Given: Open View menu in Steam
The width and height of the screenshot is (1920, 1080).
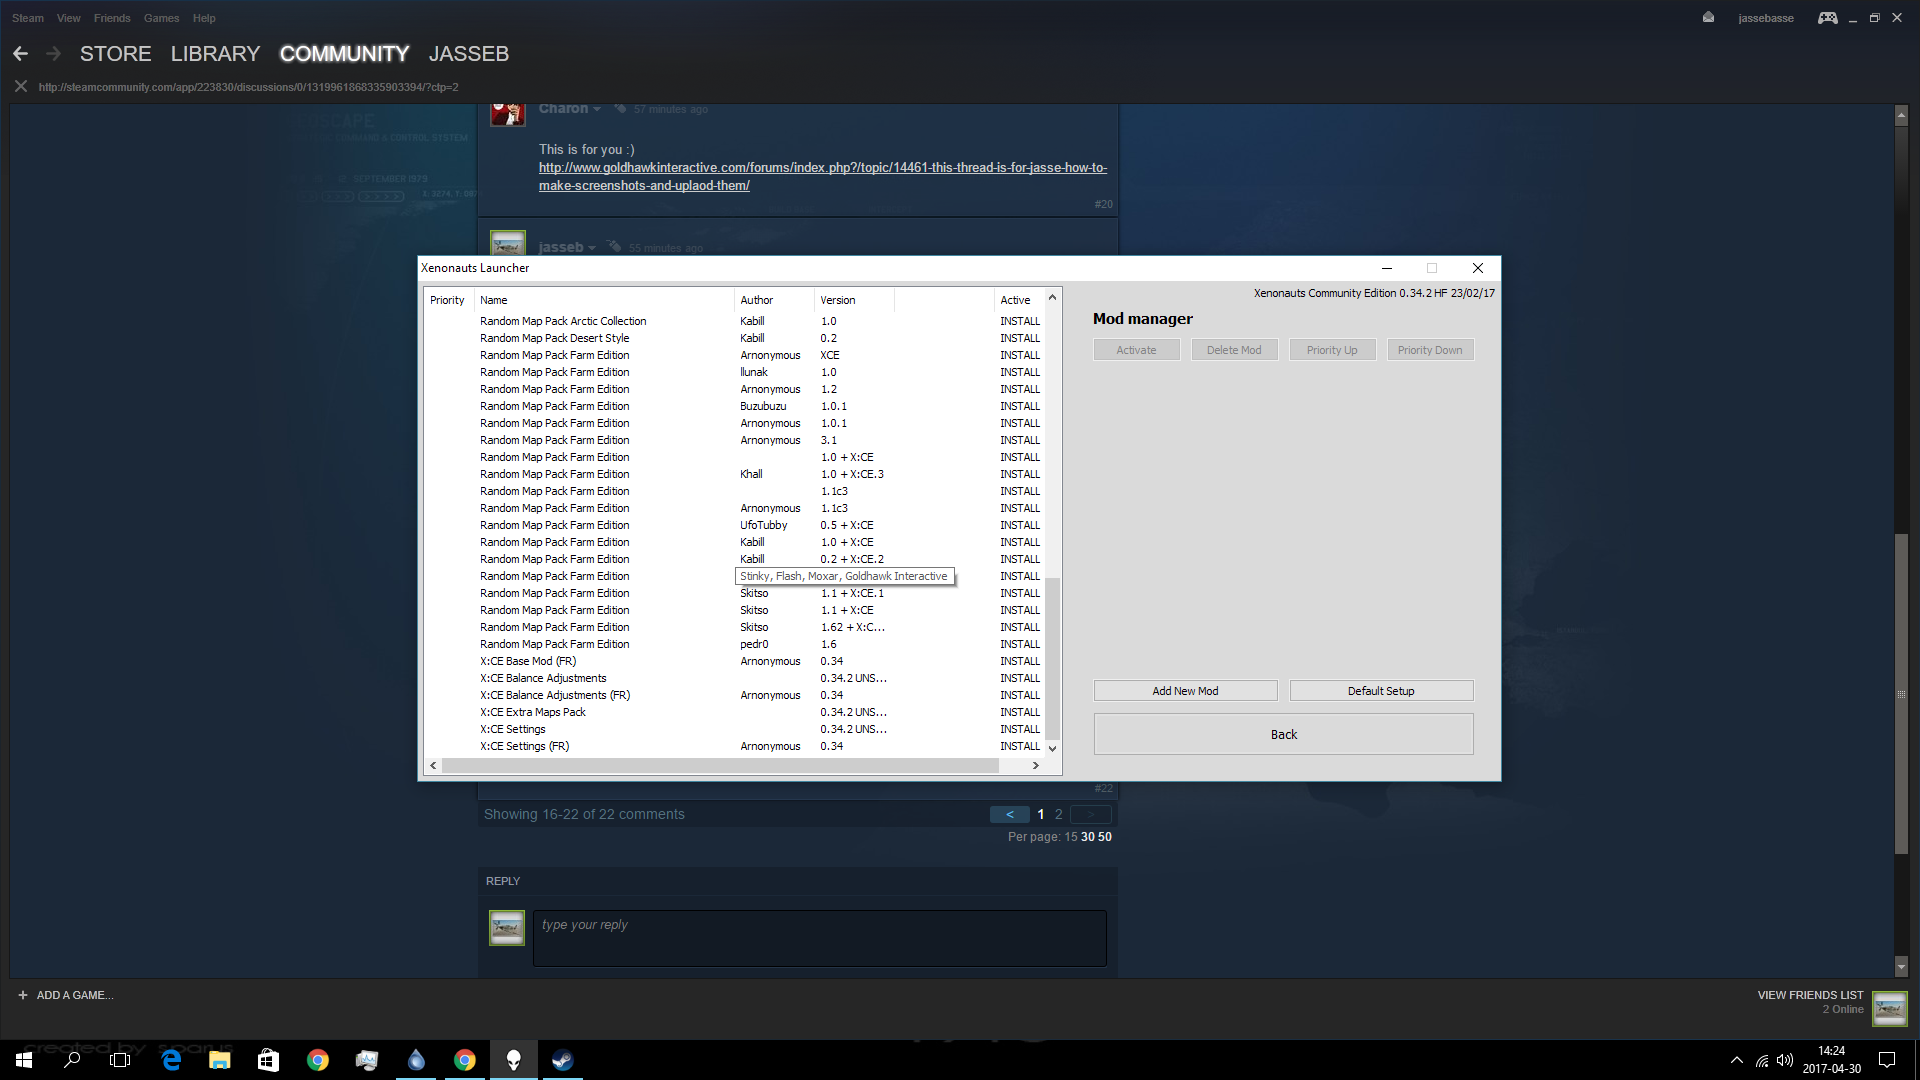Looking at the screenshot, I should click(x=69, y=18).
